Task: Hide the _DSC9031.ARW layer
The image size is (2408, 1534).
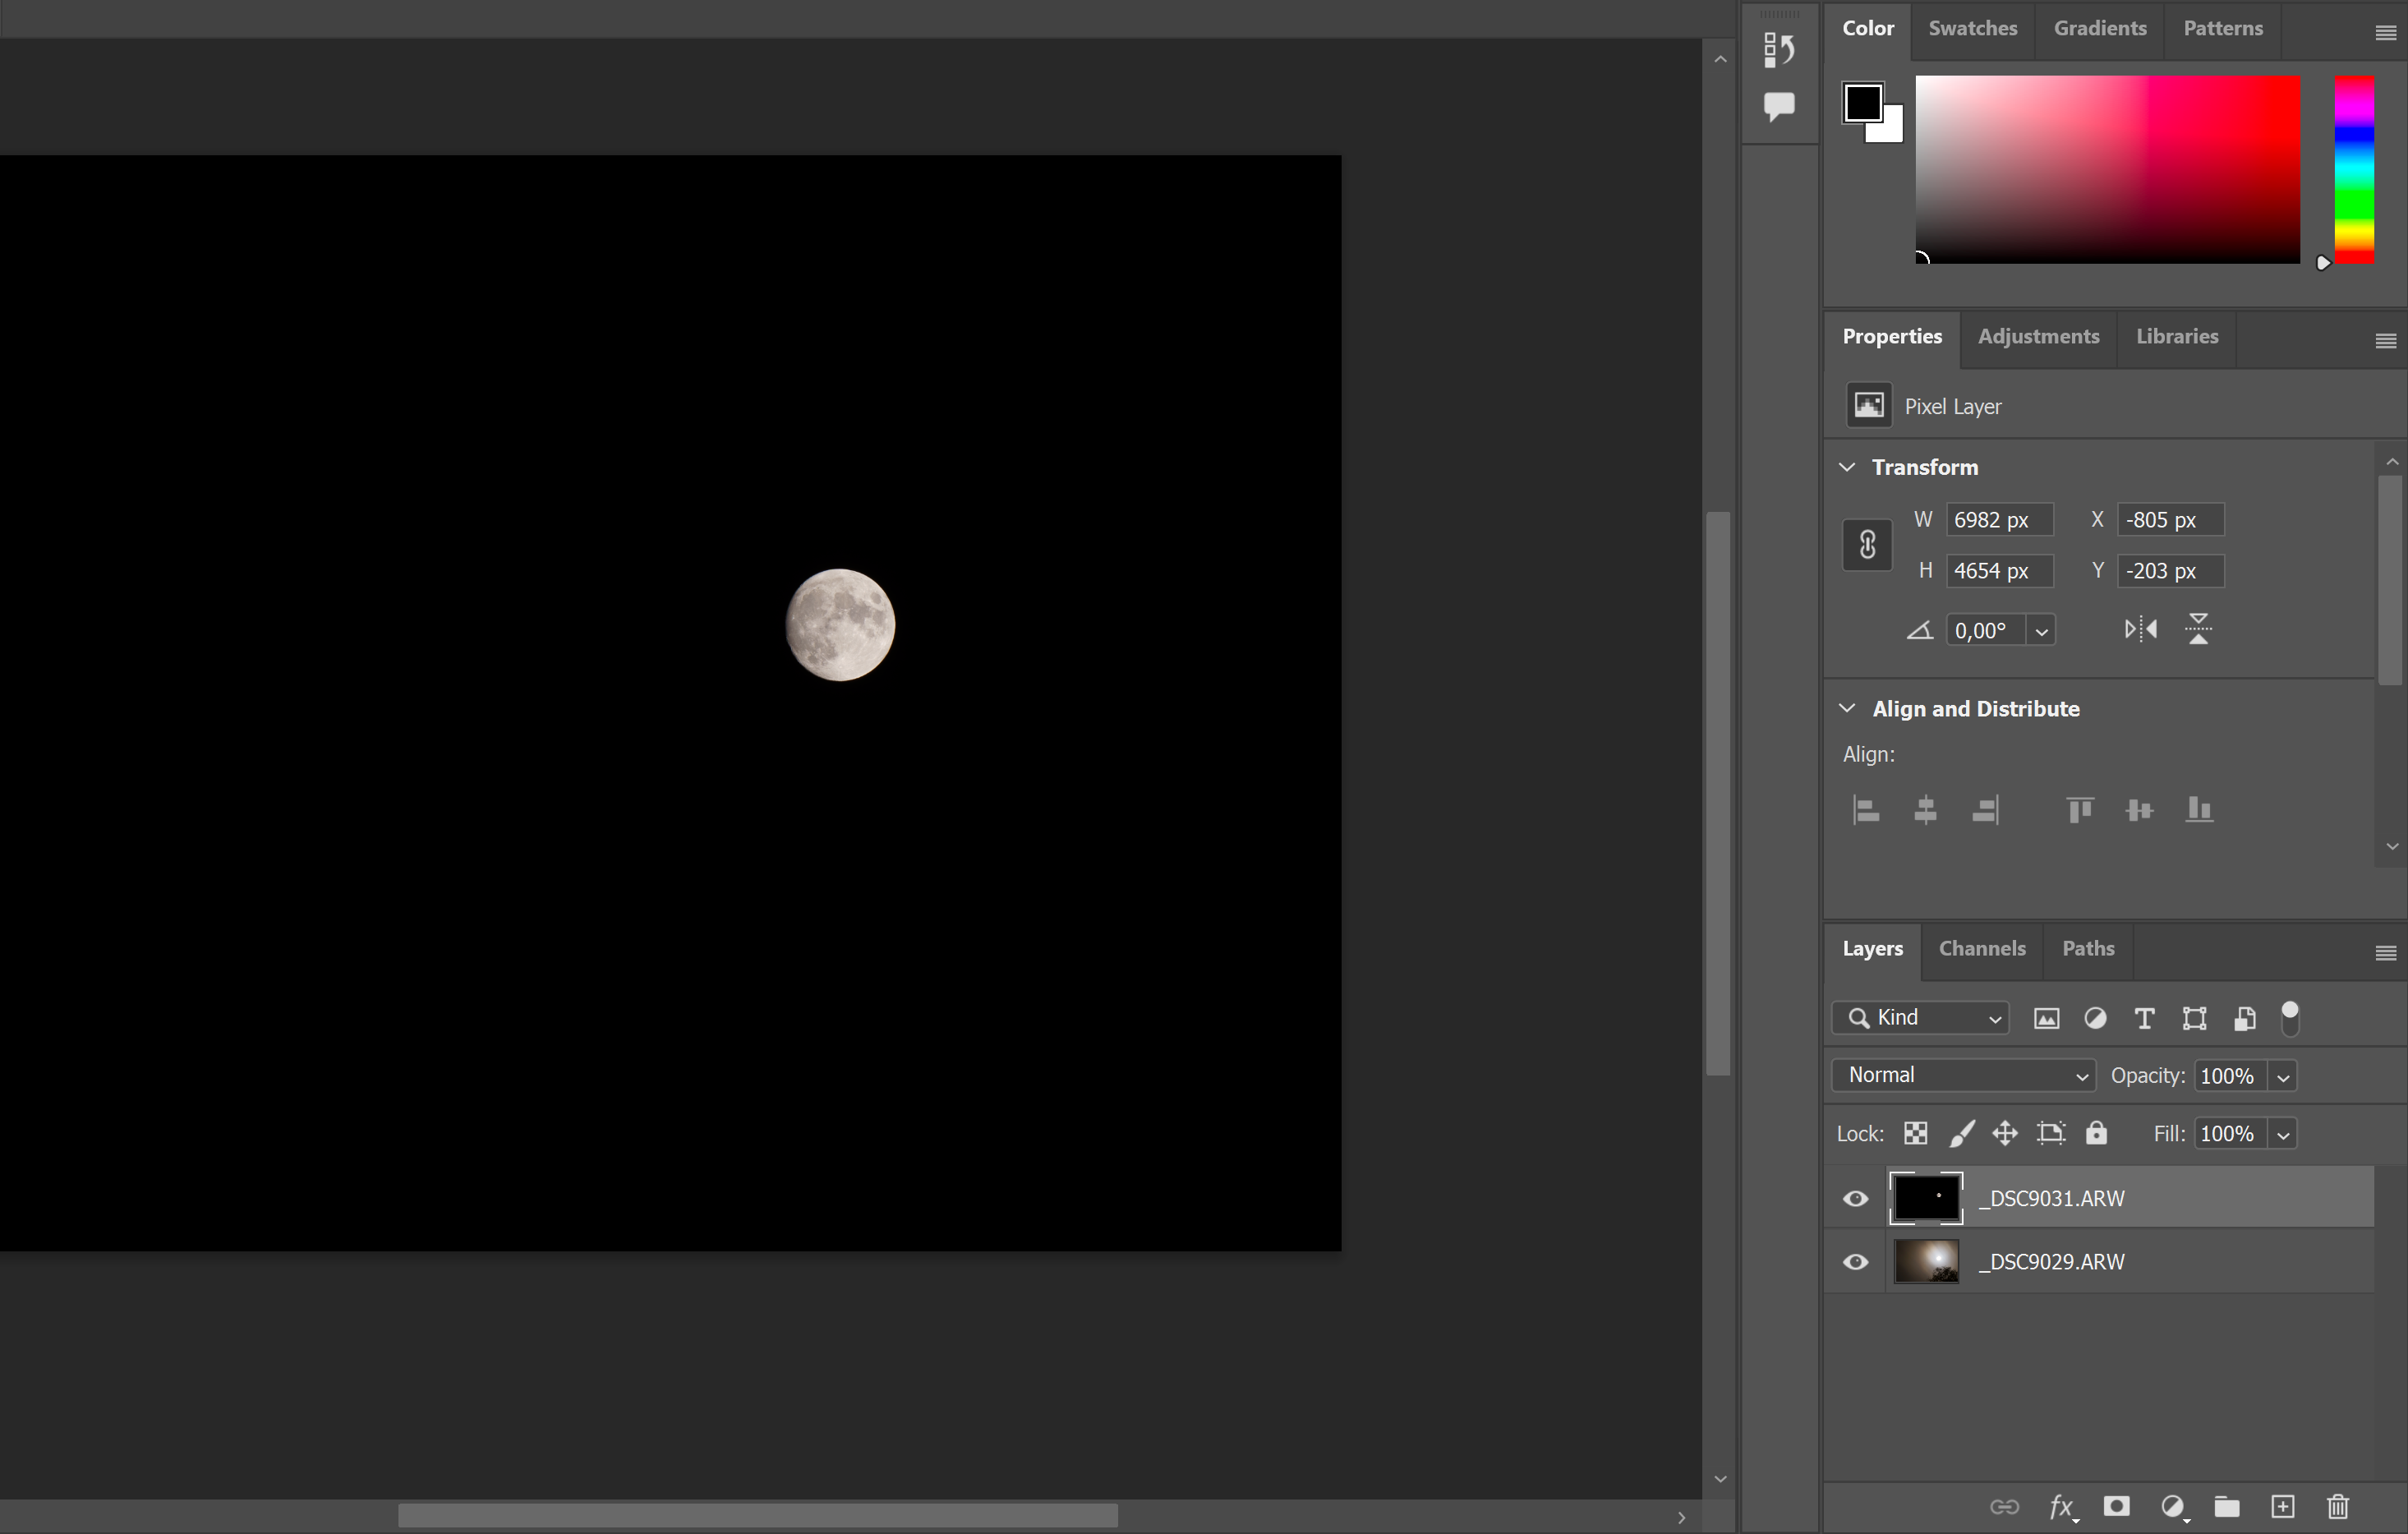Action: click(x=1855, y=1198)
